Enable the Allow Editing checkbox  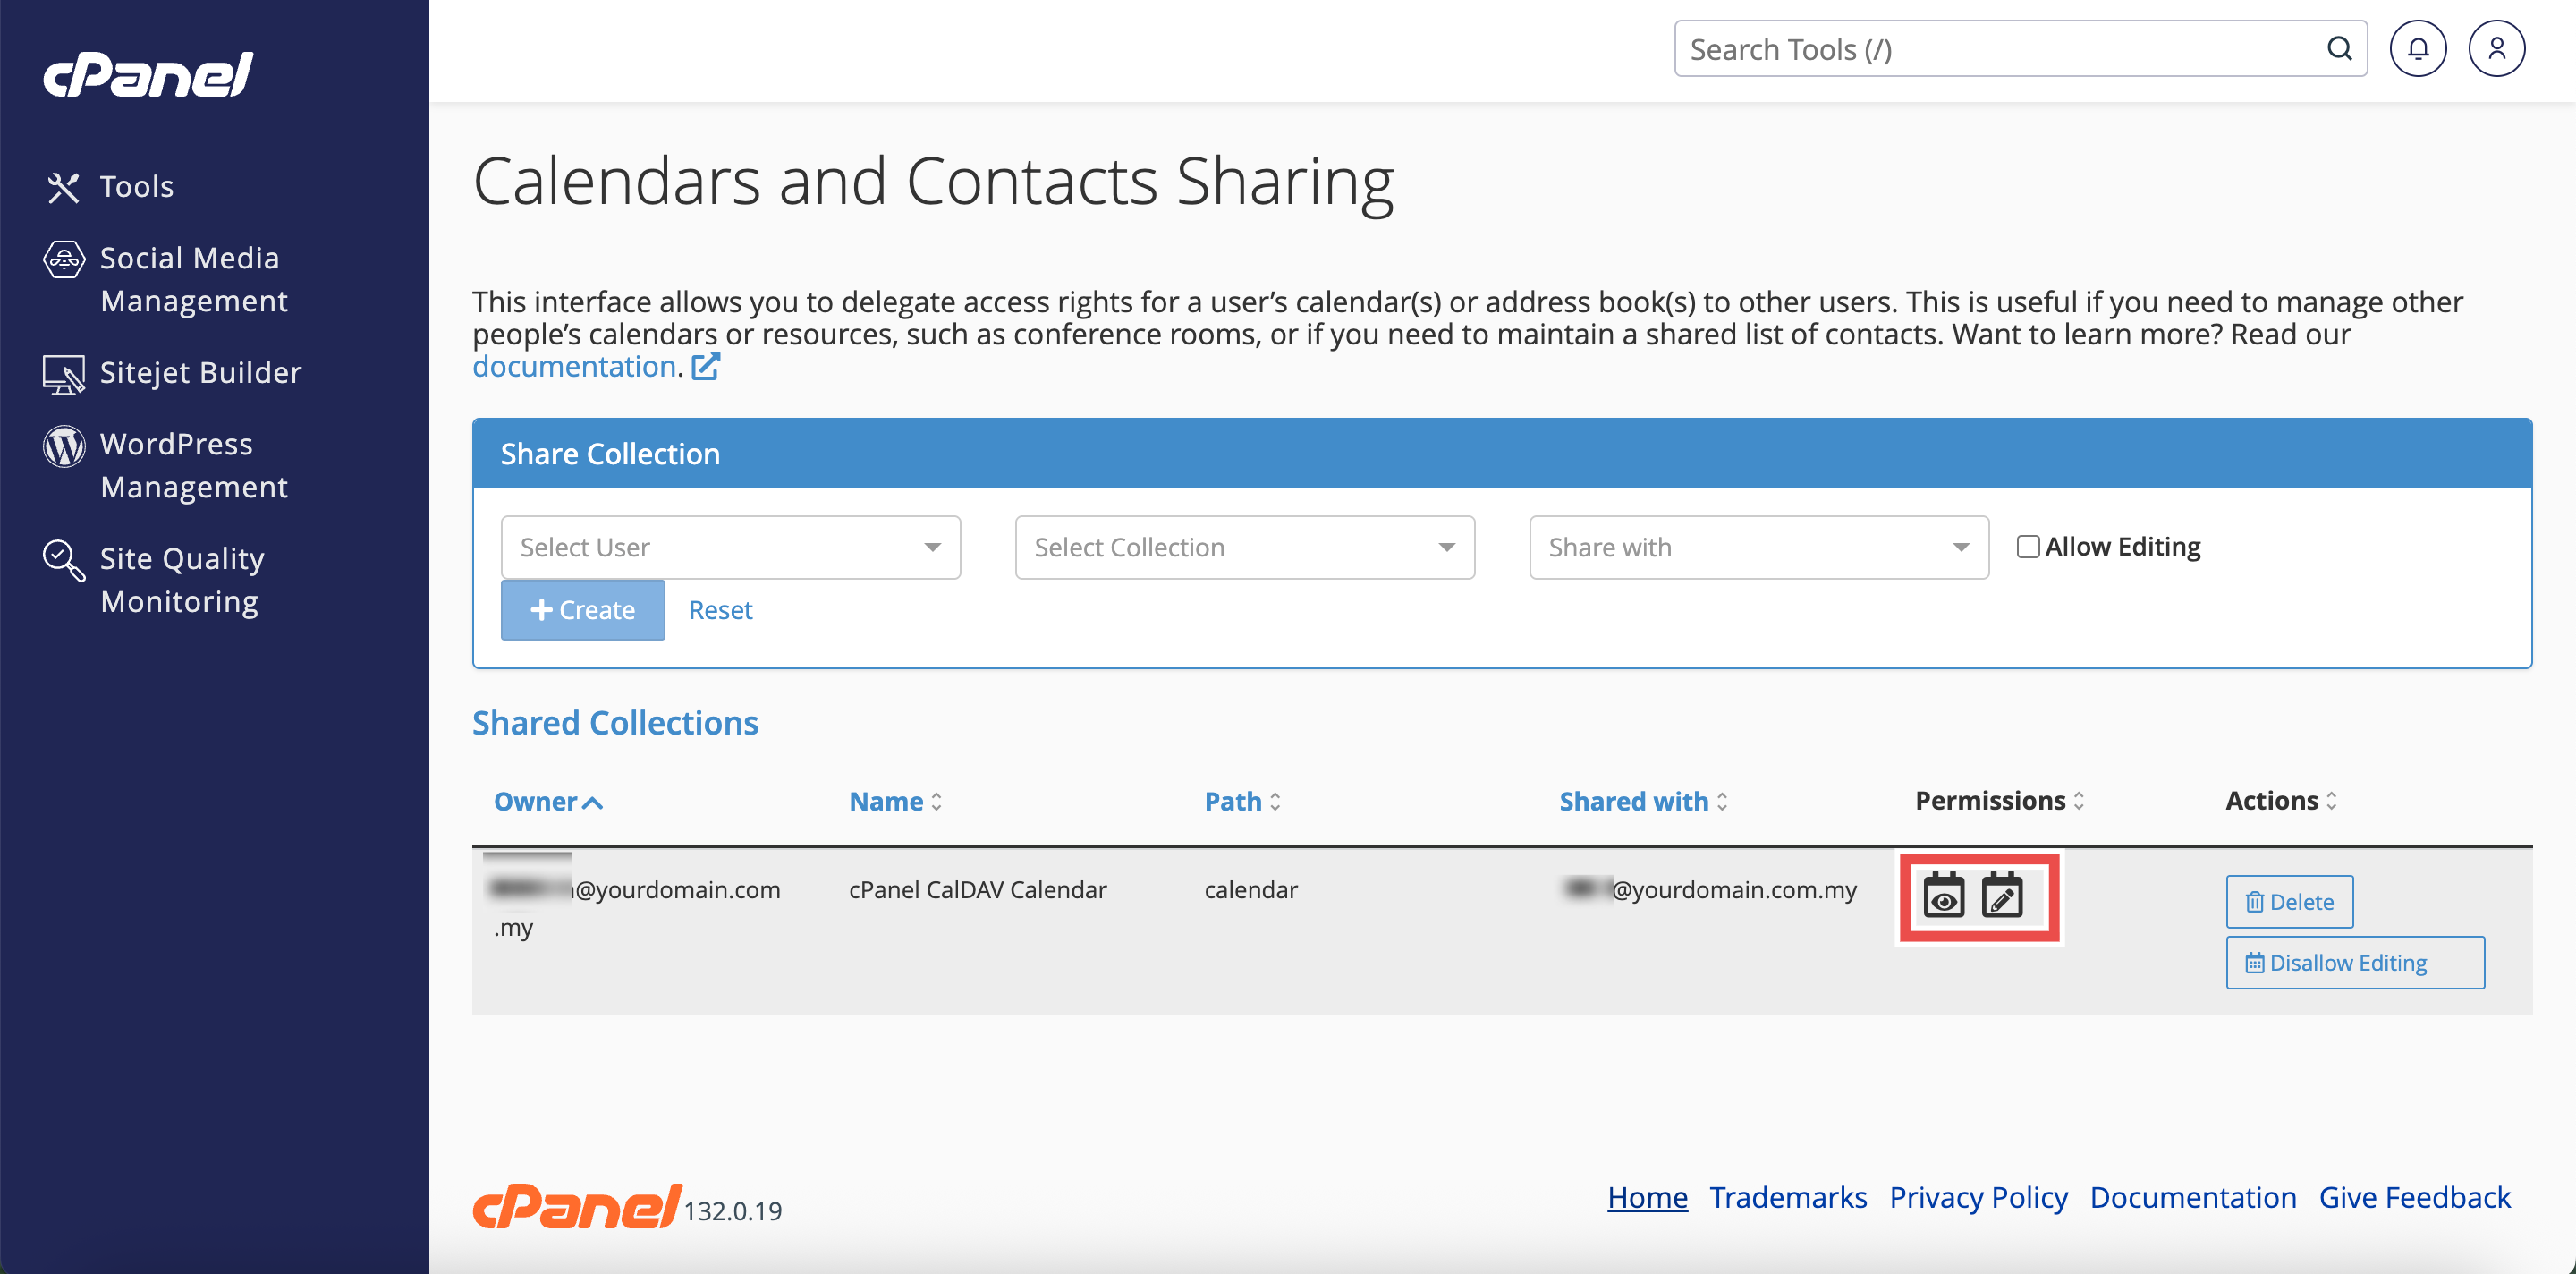(2027, 547)
